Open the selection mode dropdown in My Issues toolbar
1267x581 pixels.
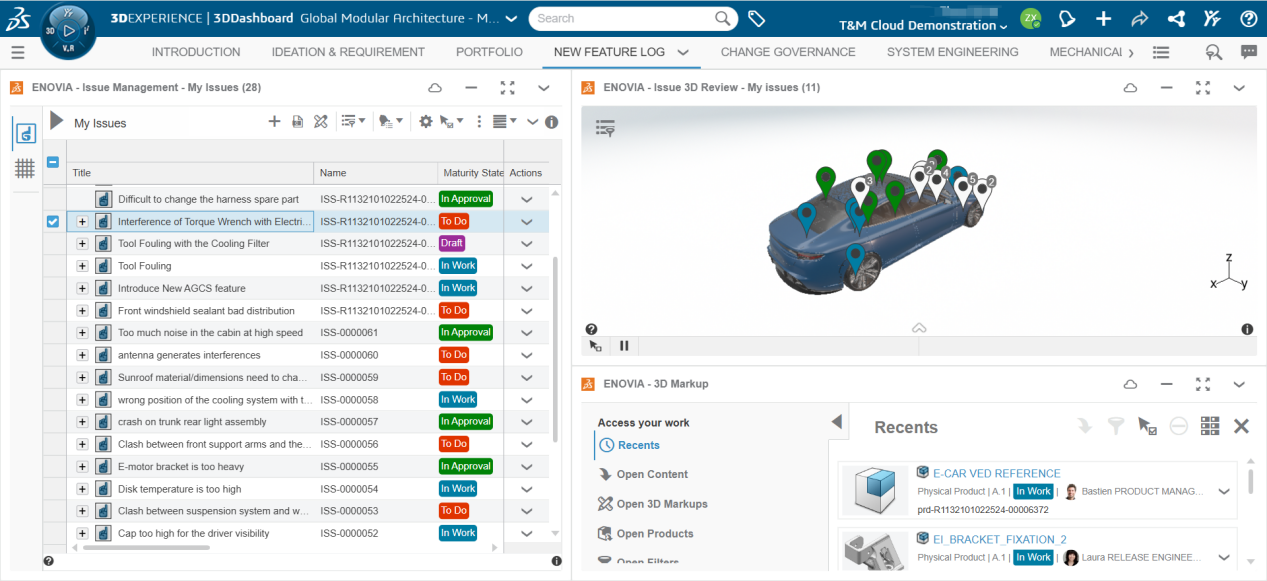tap(452, 121)
